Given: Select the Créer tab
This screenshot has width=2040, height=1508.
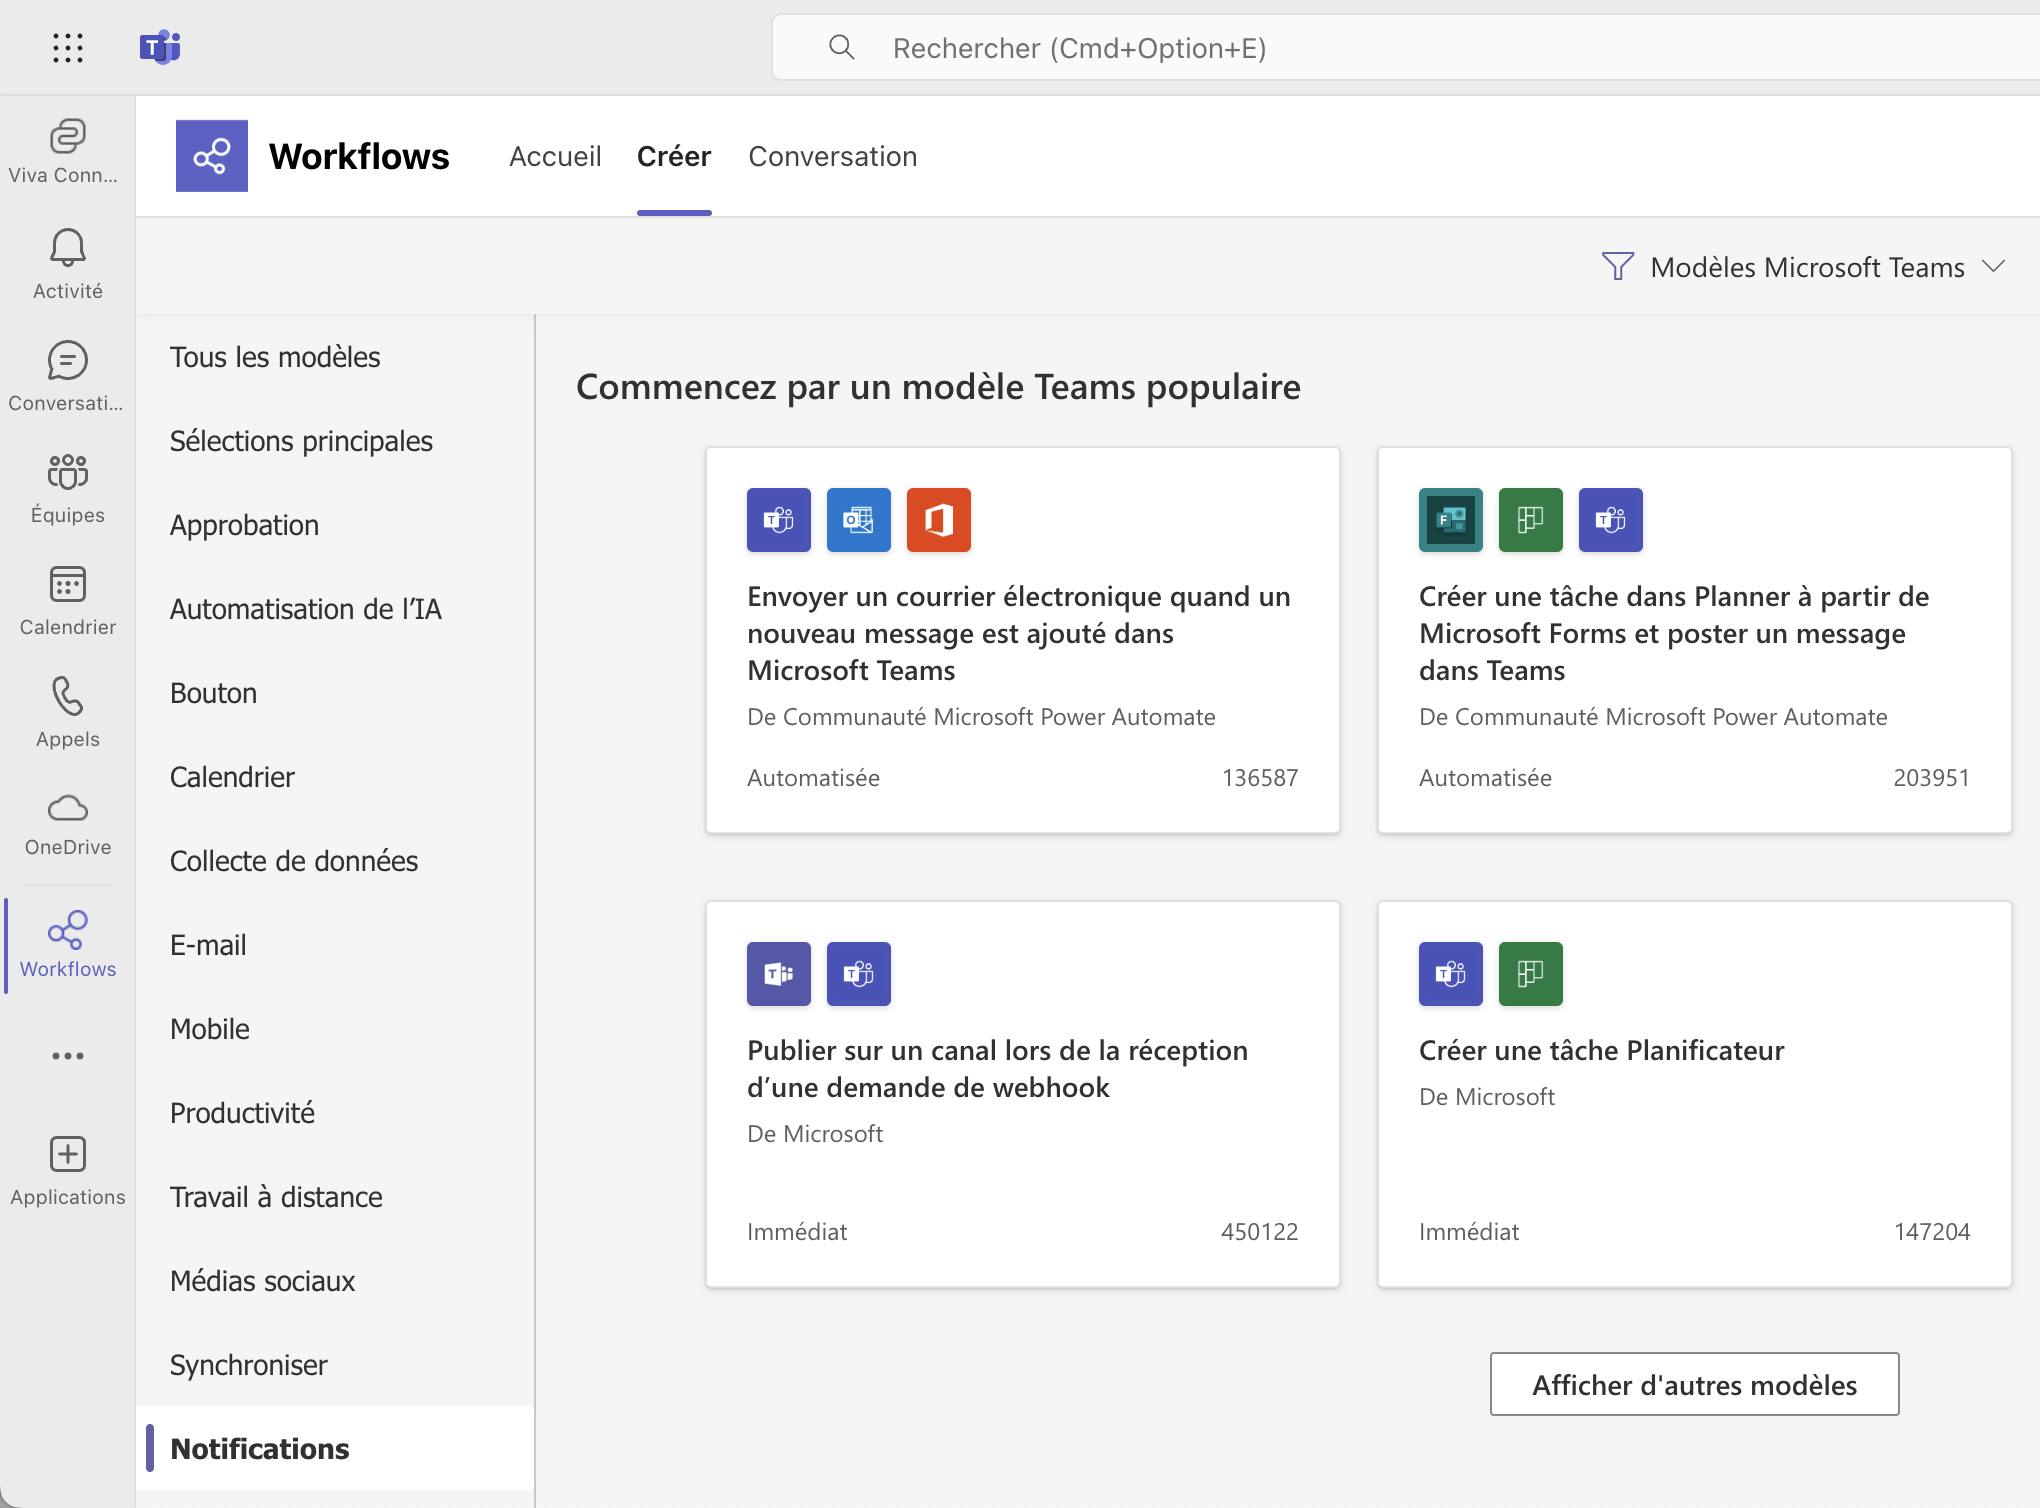Looking at the screenshot, I should 674,156.
